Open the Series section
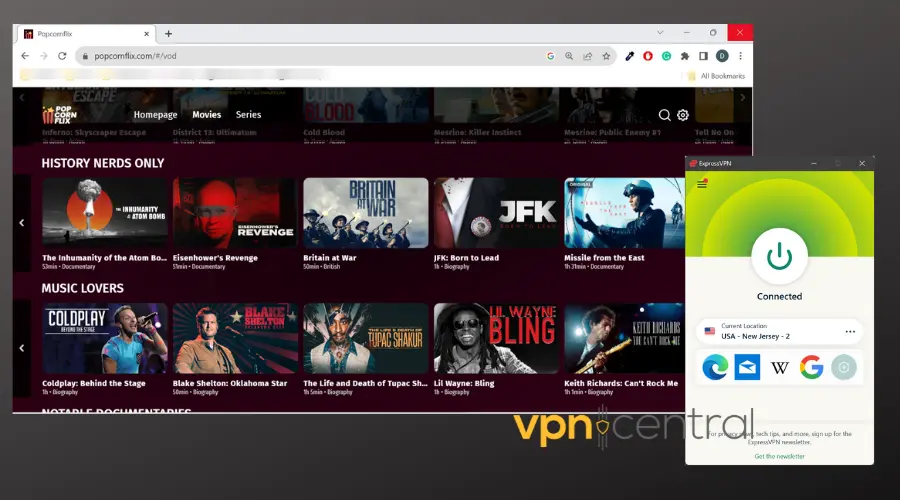 [249, 115]
